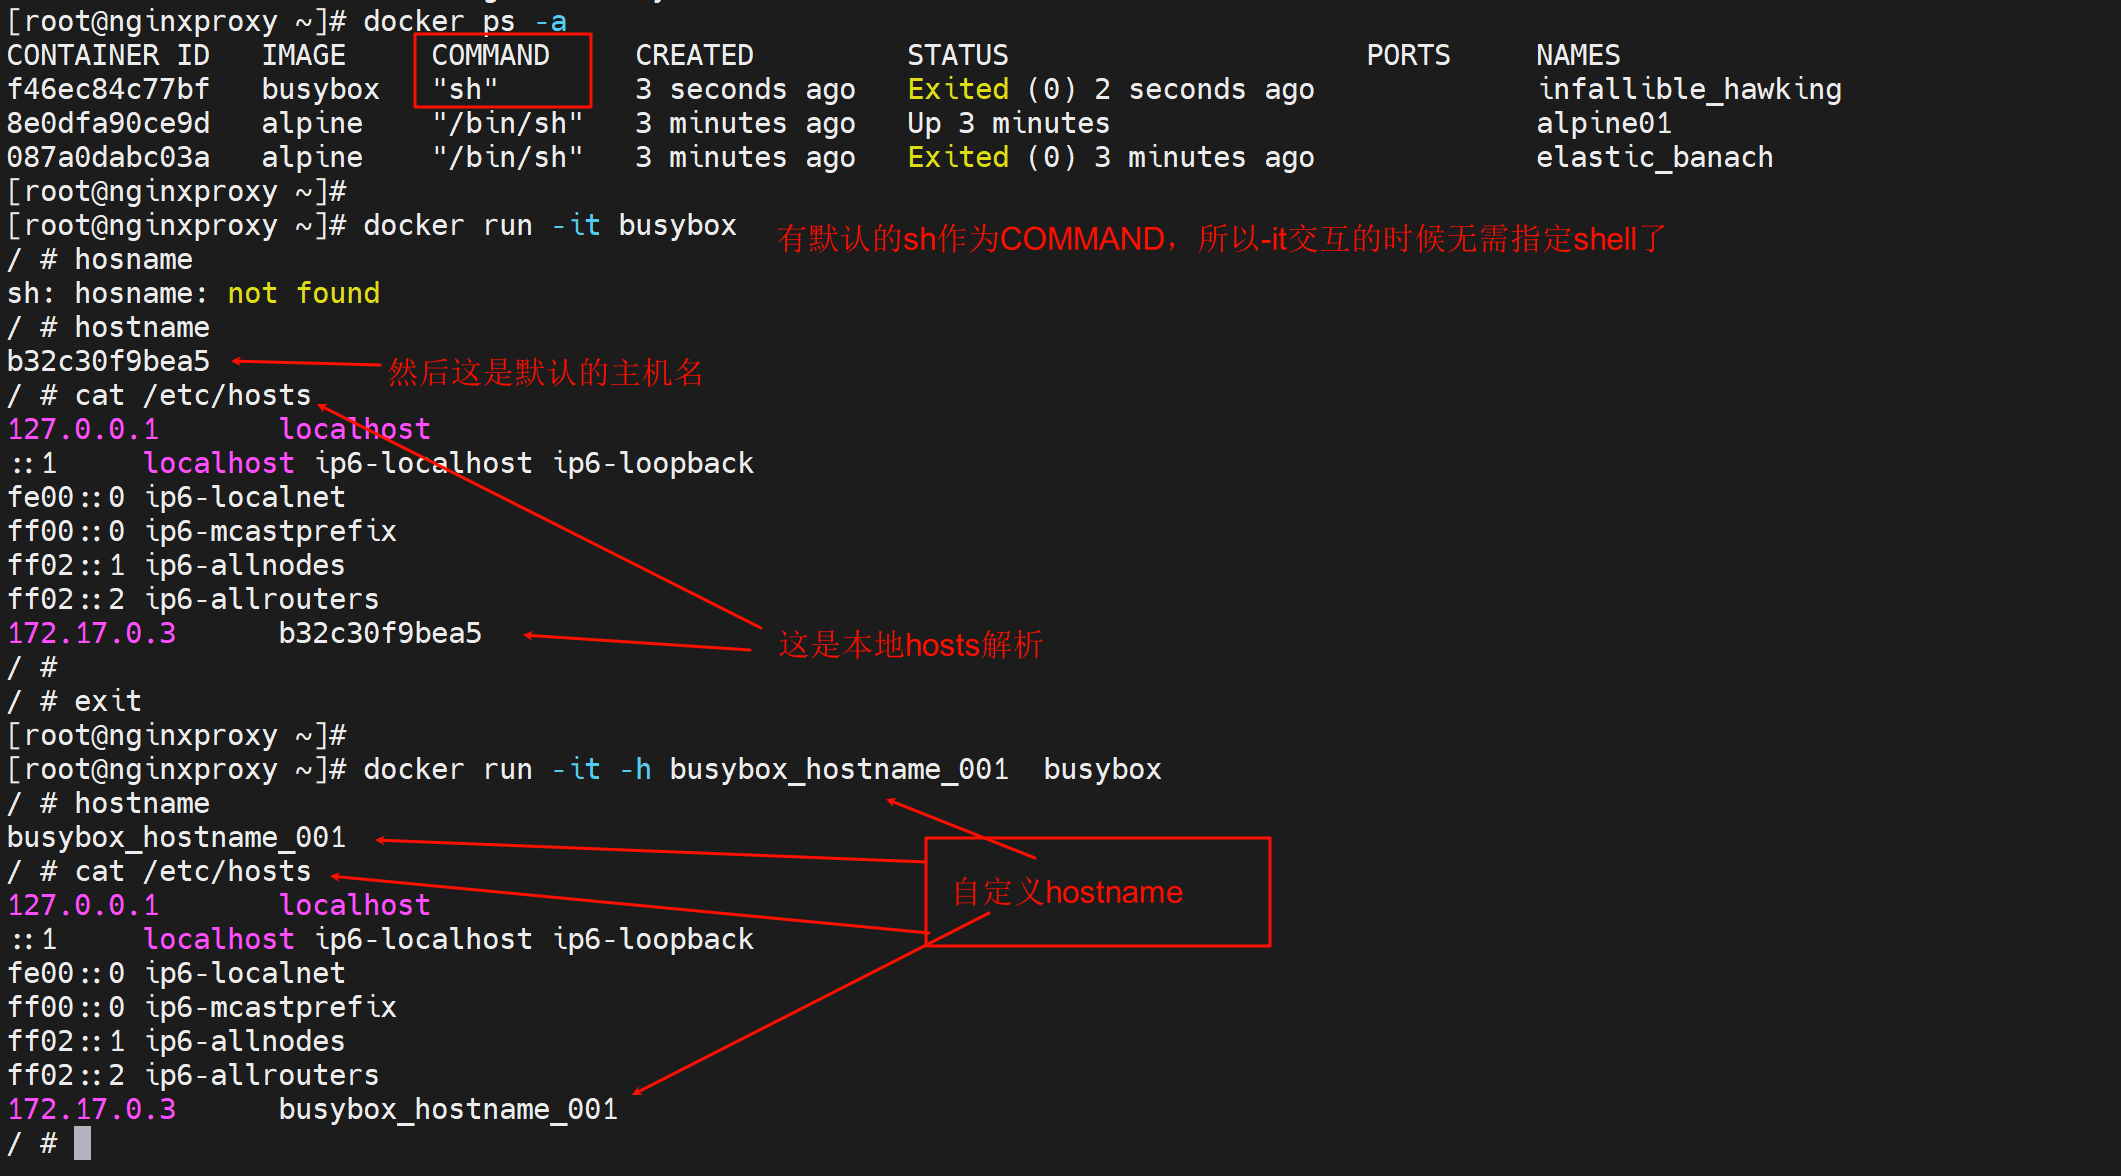Click the COMMAND column header
The height and width of the screenshot is (1176, 2121).
tap(490, 55)
